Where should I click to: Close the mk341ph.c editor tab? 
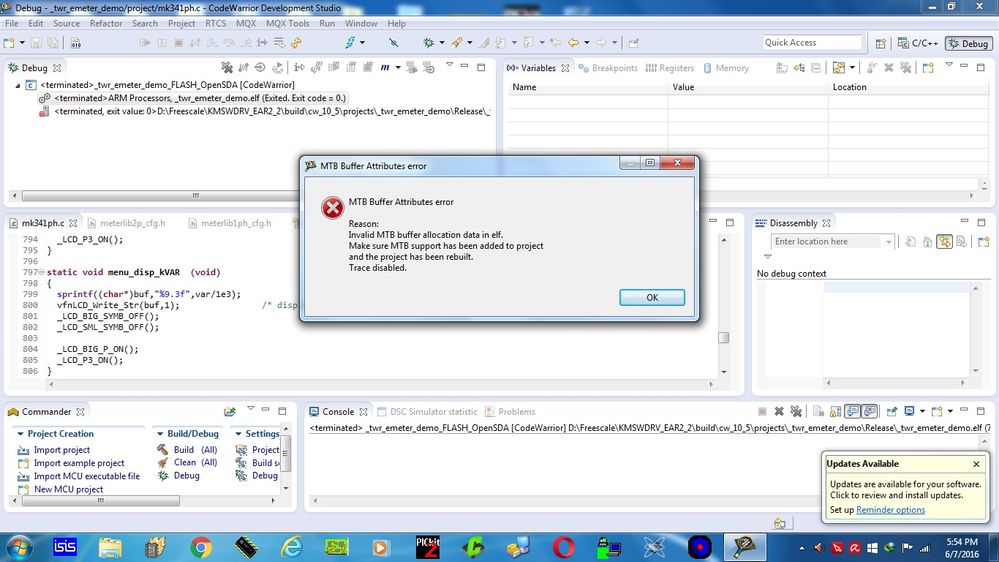tap(73, 223)
